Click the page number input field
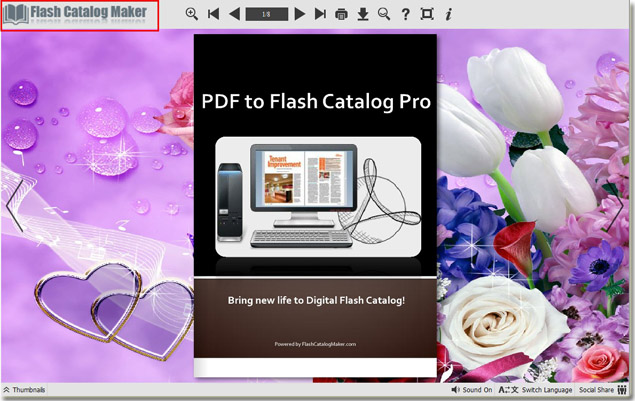Screen dimensions: 635x401 pyautogui.click(x=266, y=14)
